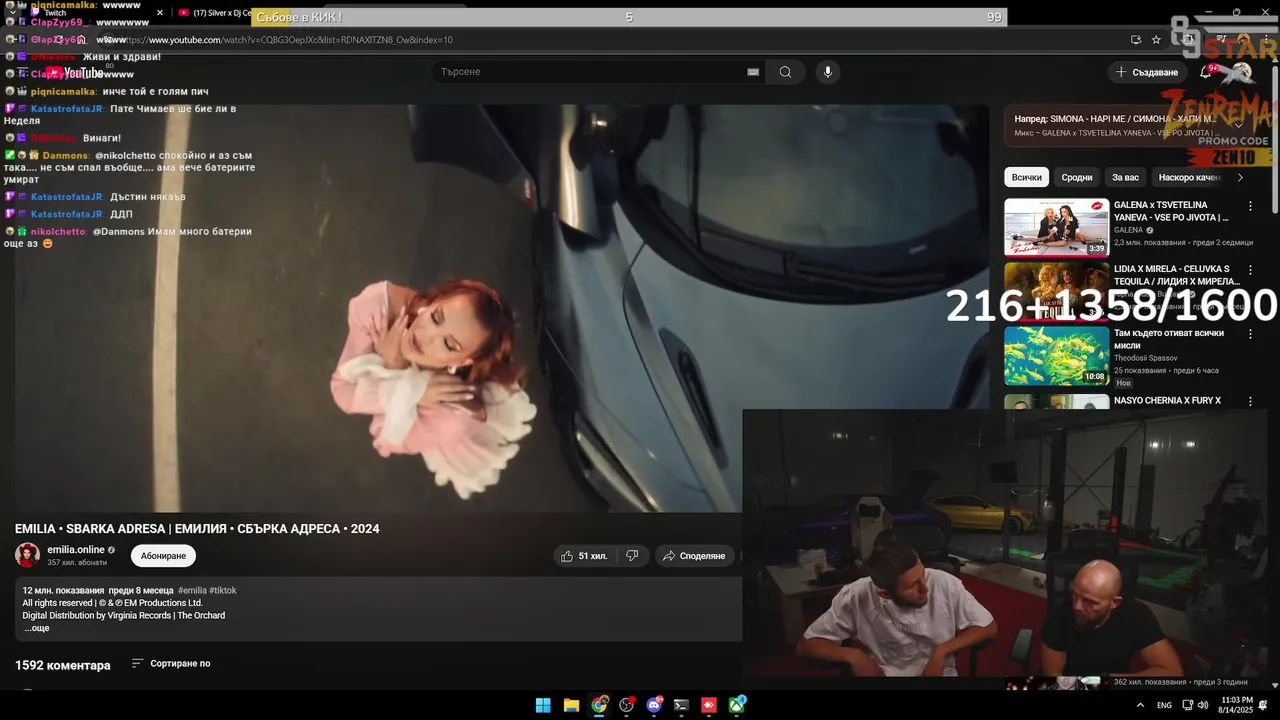Screen dimensions: 1280x720
Task: Activate voice search microphone icon
Action: [827, 72]
